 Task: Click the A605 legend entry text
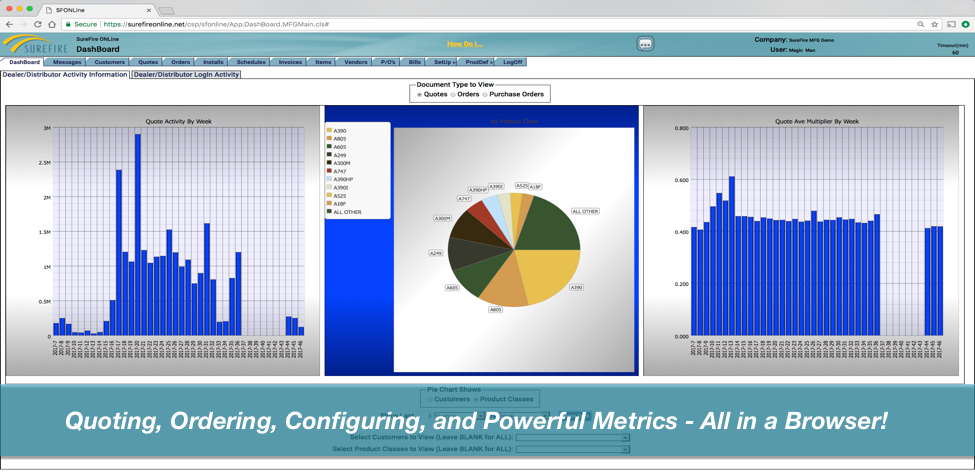(x=340, y=147)
